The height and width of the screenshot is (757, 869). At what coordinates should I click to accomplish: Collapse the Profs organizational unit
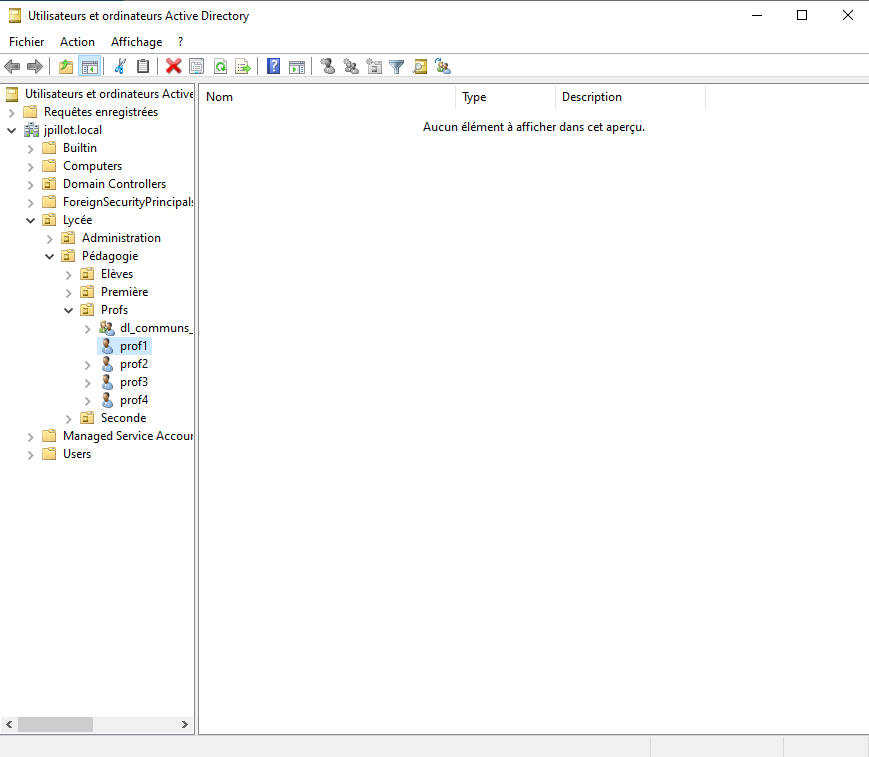point(69,310)
